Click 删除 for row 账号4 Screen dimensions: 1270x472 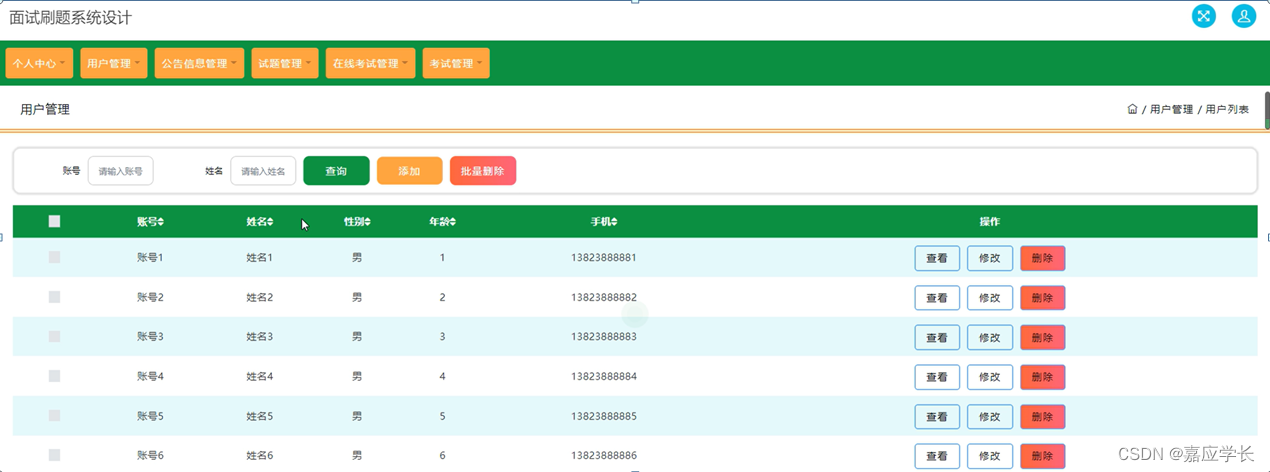[x=1042, y=377]
